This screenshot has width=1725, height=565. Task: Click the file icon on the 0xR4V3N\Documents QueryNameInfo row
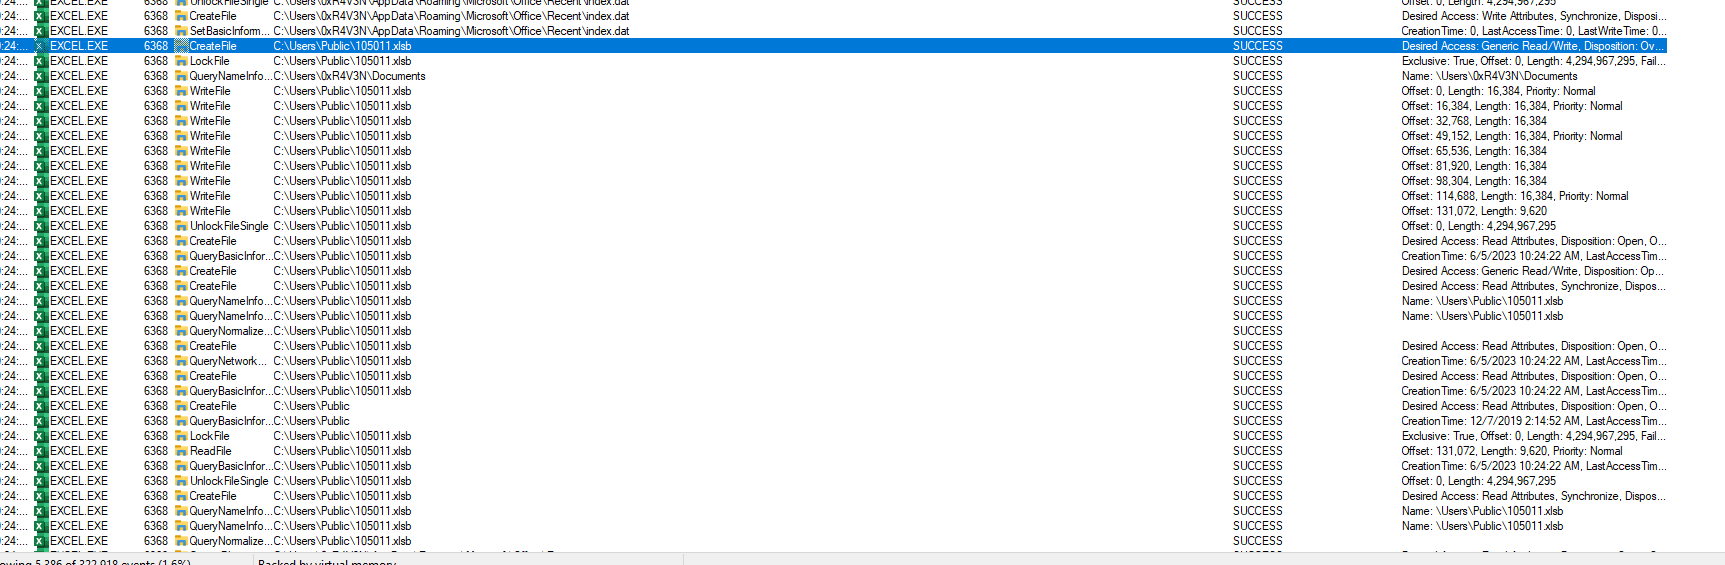coord(181,76)
